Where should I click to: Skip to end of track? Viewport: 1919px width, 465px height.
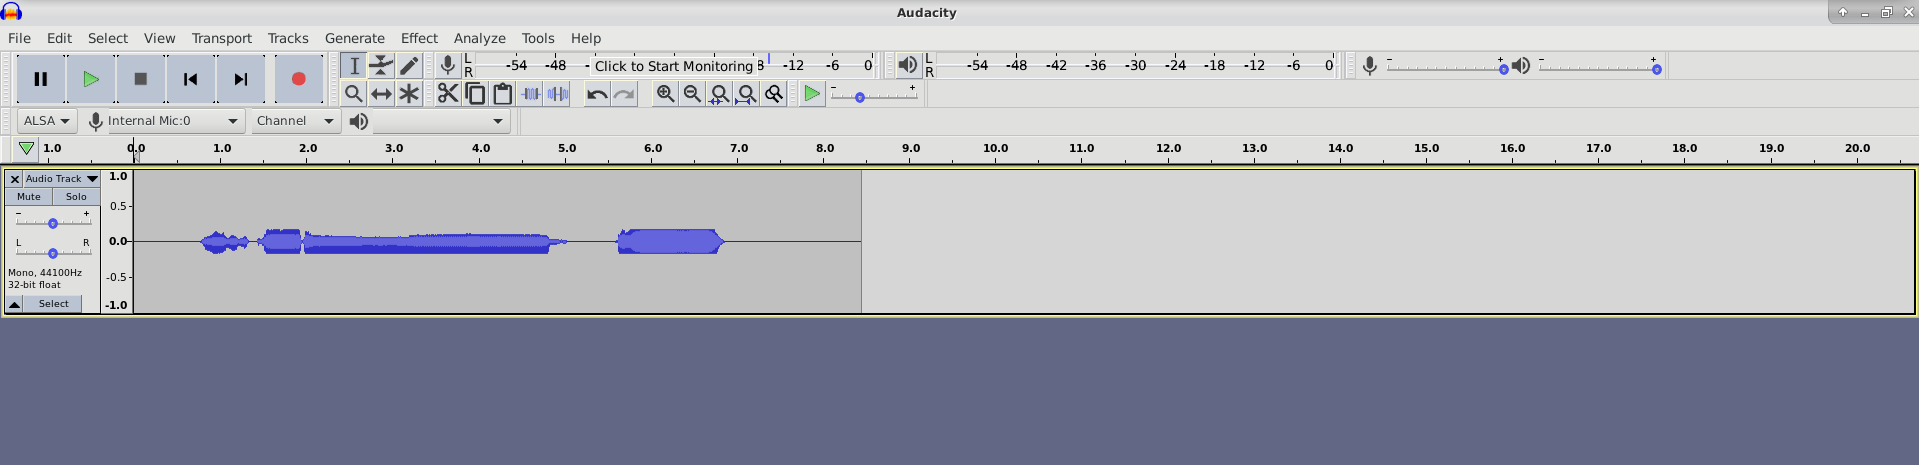pyautogui.click(x=241, y=79)
